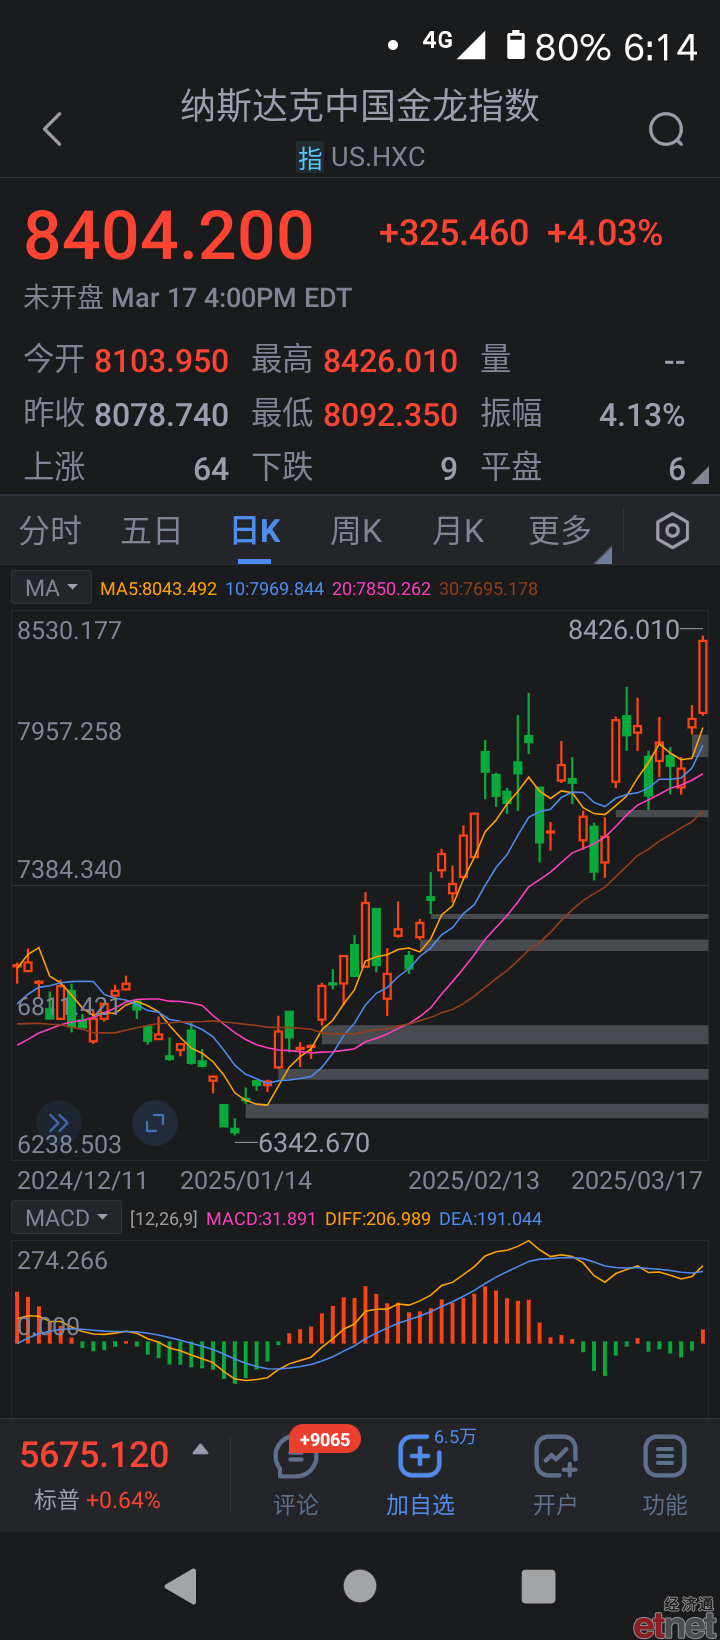Expand the bottom index ticker arrow
This screenshot has width=720, height=1640.
tap(201, 1449)
